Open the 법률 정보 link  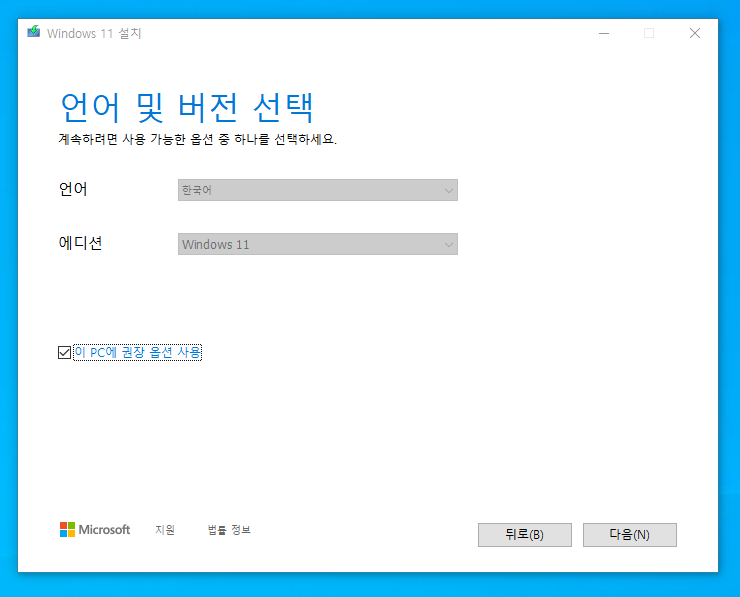click(229, 530)
